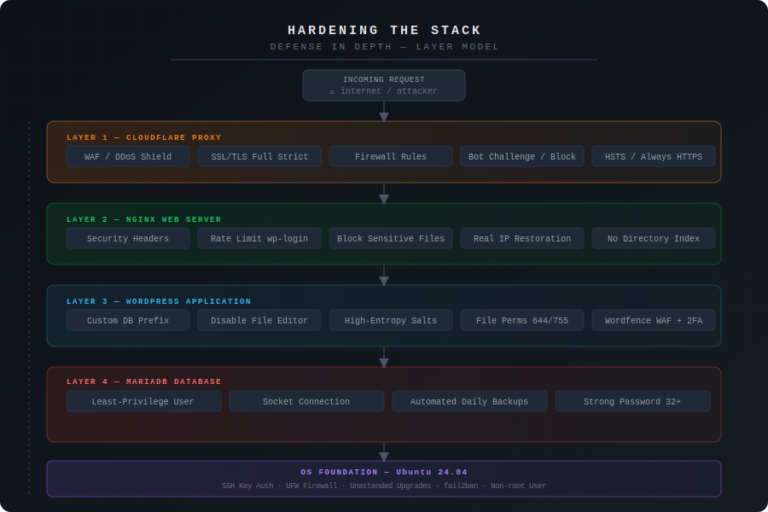The image size is (768, 512).
Task: Click the Bot Challenge / Block box
Action: pos(522,157)
